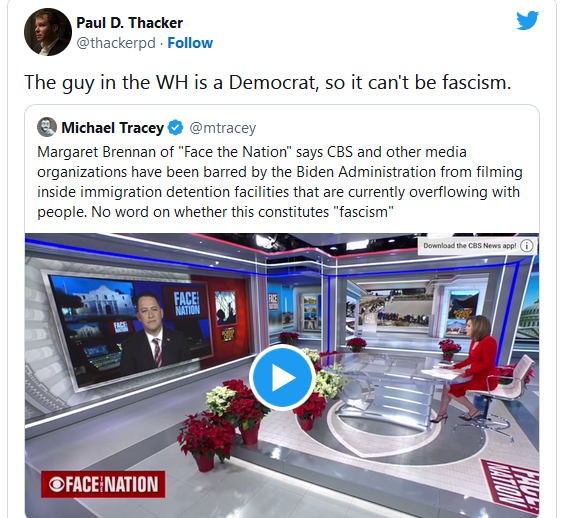Click the info icon beside CBS News app

(526, 246)
